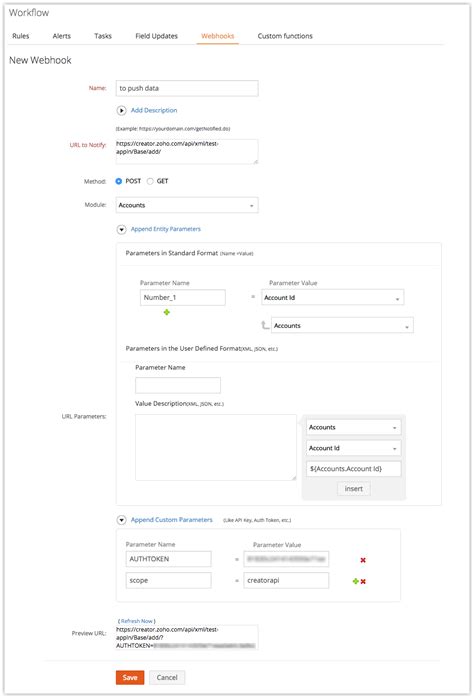Switch to the Tasks tab

103,36
